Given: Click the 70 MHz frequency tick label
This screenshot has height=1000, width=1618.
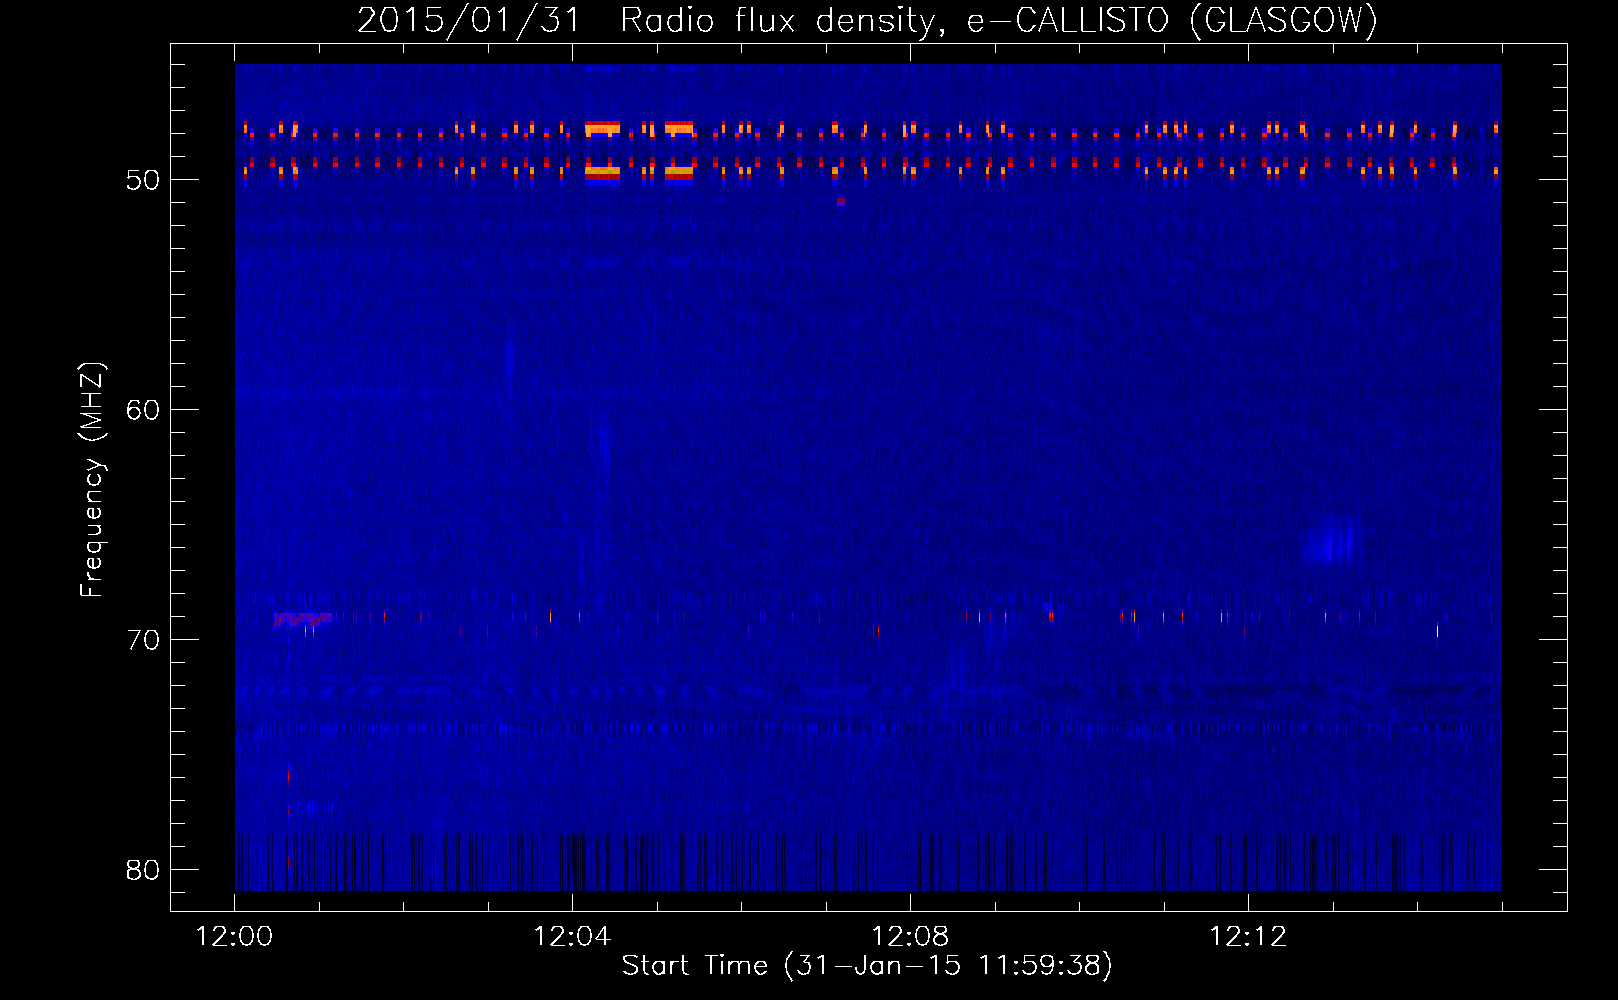Looking at the screenshot, I should point(143,640).
